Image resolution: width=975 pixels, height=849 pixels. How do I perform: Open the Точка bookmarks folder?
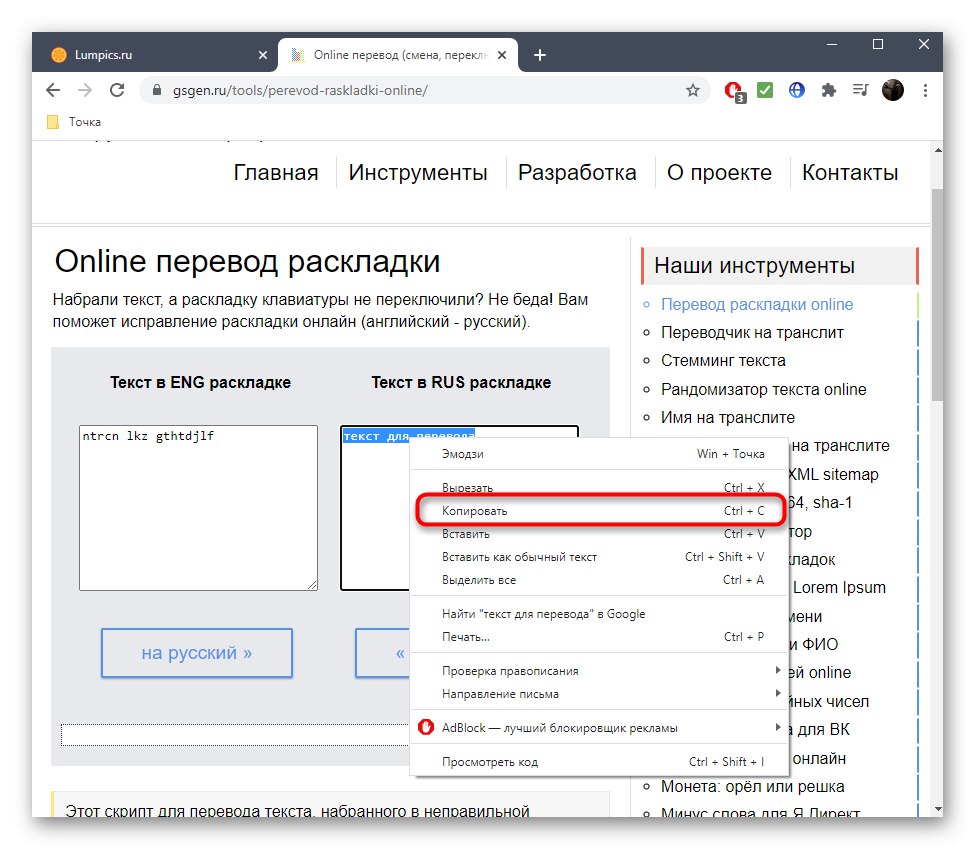74,122
